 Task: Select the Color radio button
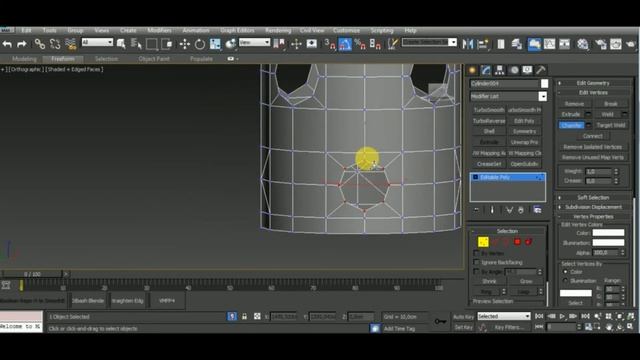pos(565,272)
